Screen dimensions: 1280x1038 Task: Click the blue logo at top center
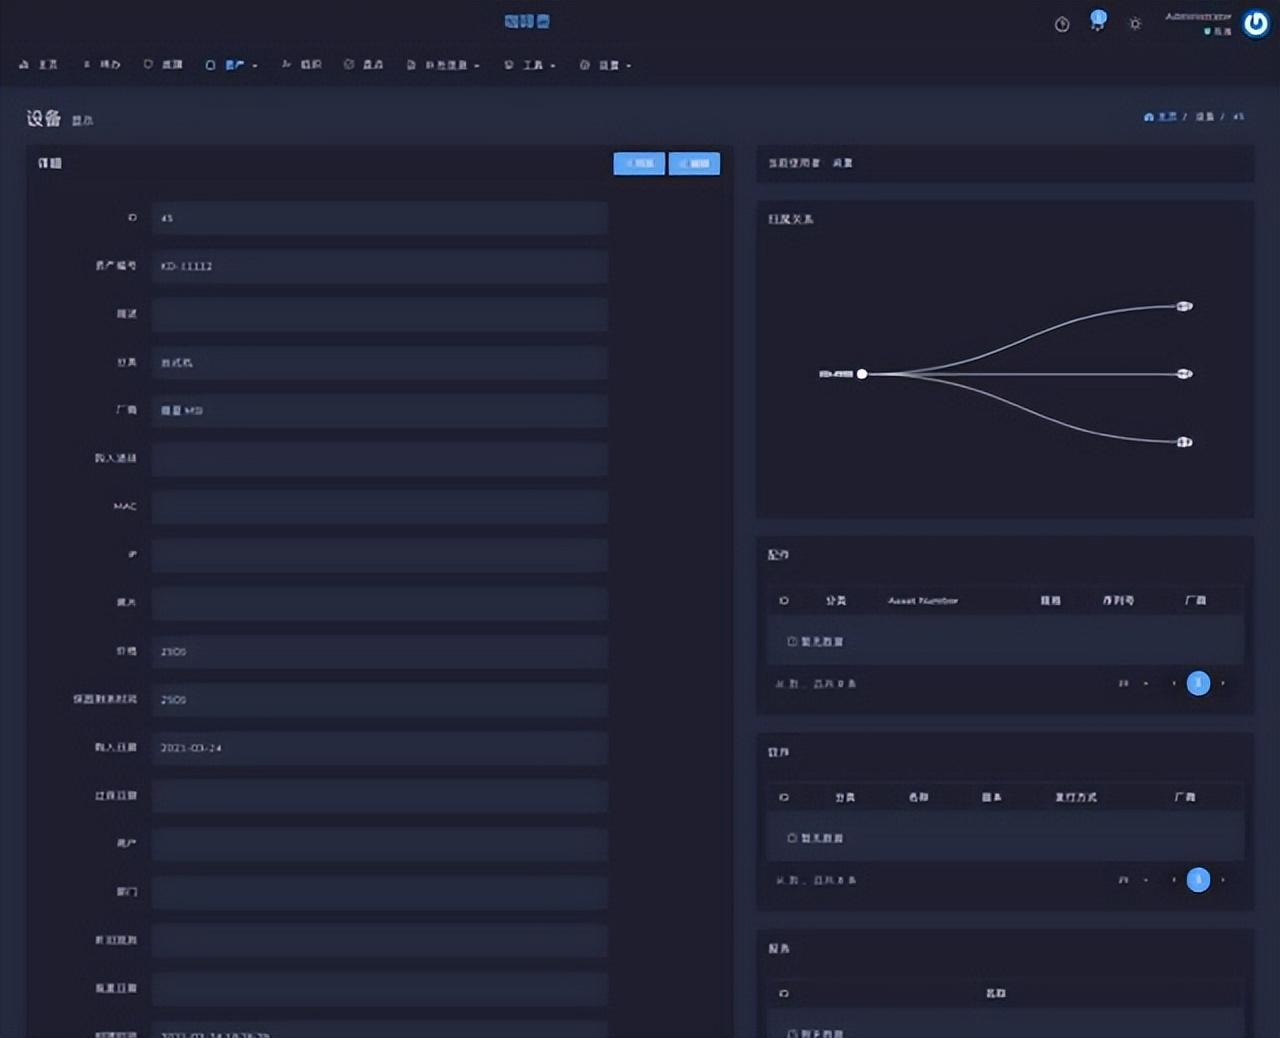[x=527, y=21]
